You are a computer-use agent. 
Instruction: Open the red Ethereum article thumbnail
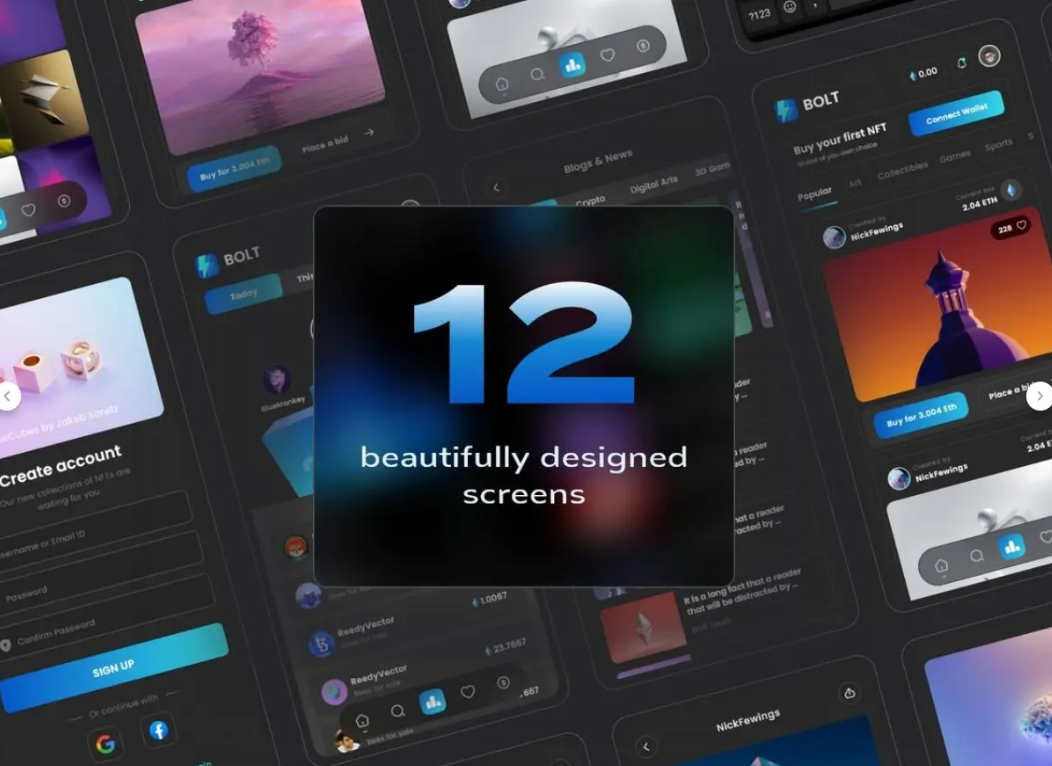coord(642,625)
